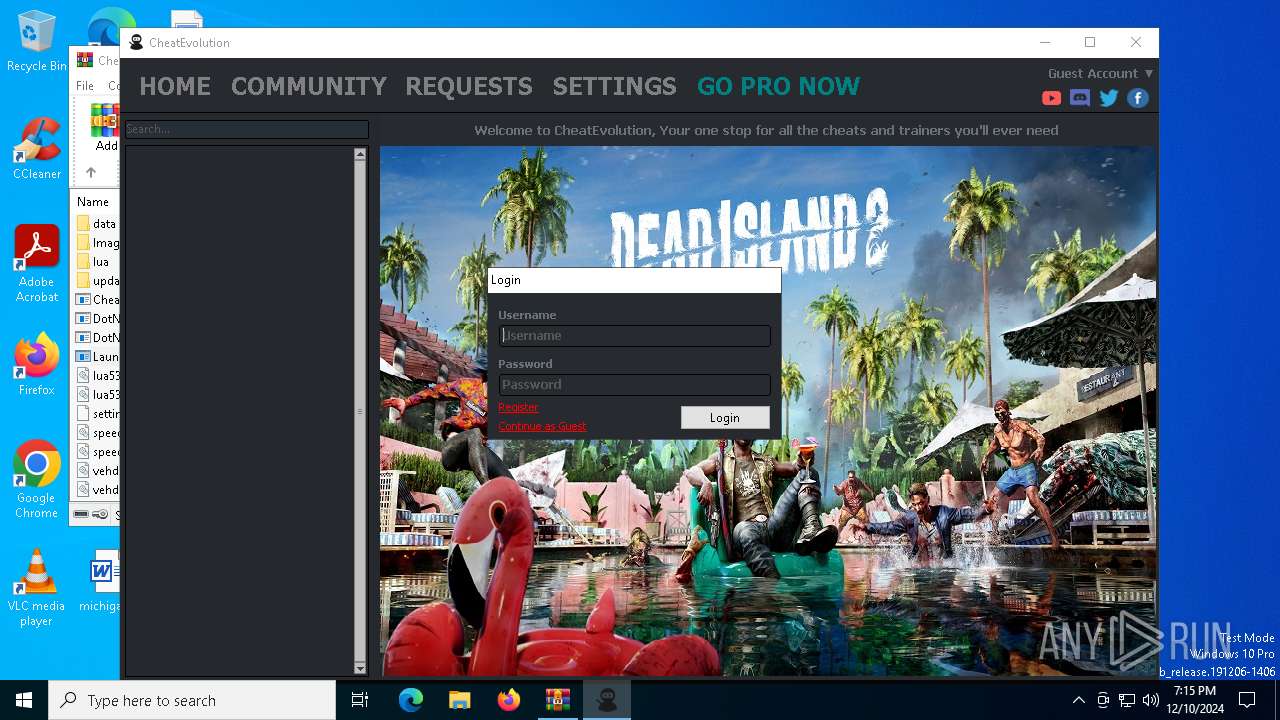Open the Adobe Acrobat desktop icon
The width and height of the screenshot is (1280, 720).
point(37,264)
